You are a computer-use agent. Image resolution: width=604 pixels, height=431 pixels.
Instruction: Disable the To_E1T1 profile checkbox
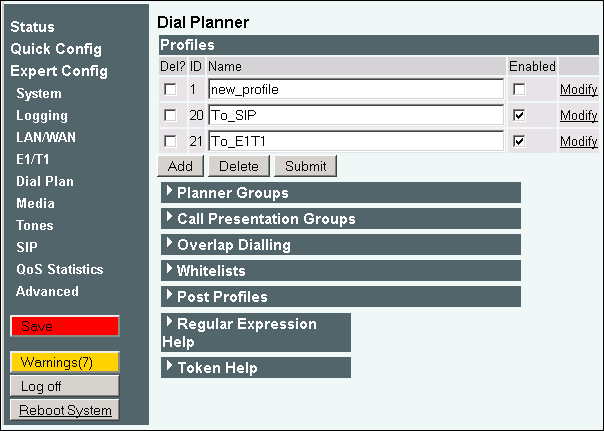(x=518, y=142)
